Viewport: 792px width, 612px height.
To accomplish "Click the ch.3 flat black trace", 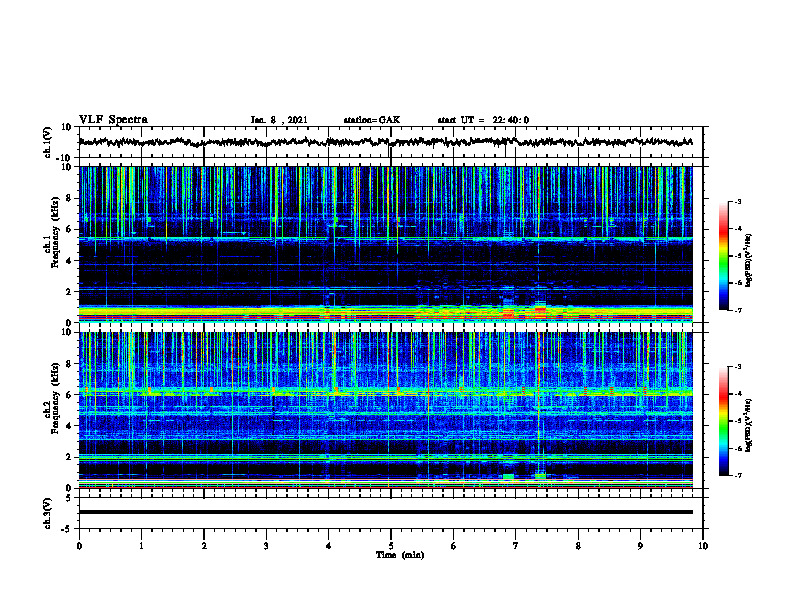I will coord(386,512).
